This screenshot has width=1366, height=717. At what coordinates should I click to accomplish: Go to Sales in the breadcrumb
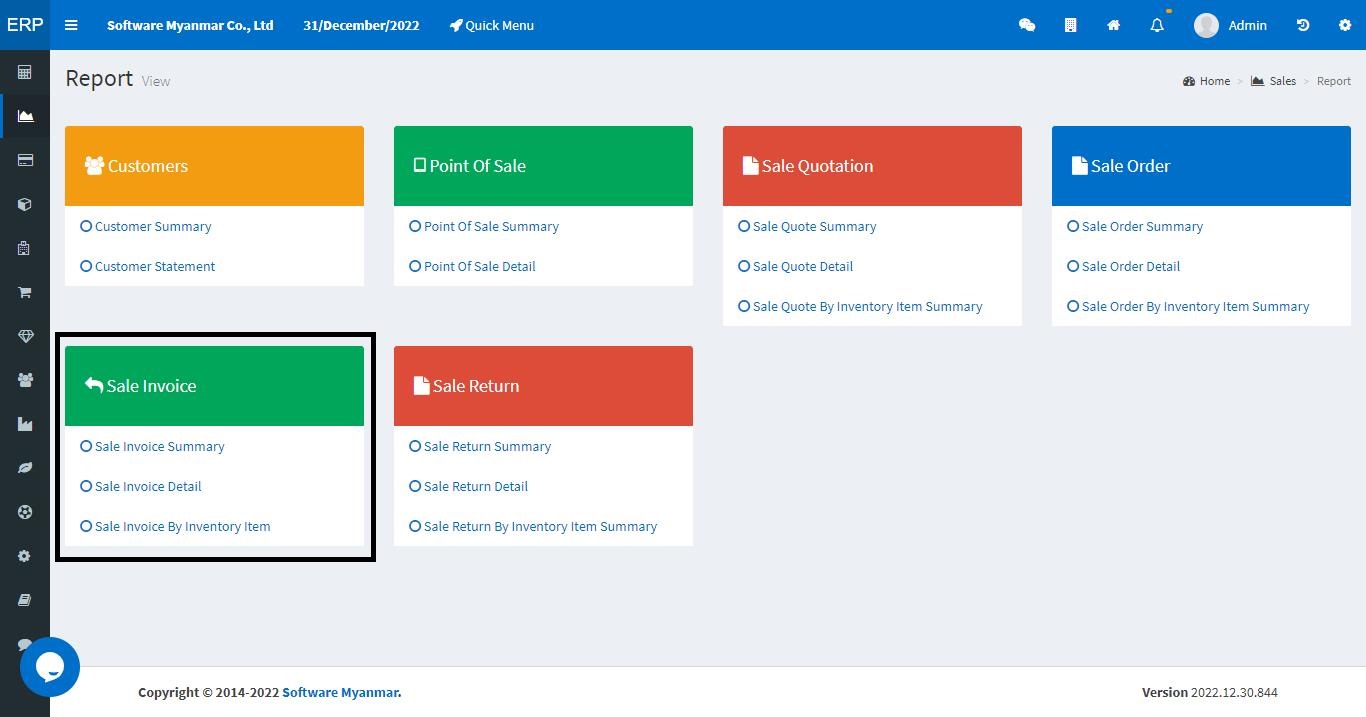[x=1273, y=81]
